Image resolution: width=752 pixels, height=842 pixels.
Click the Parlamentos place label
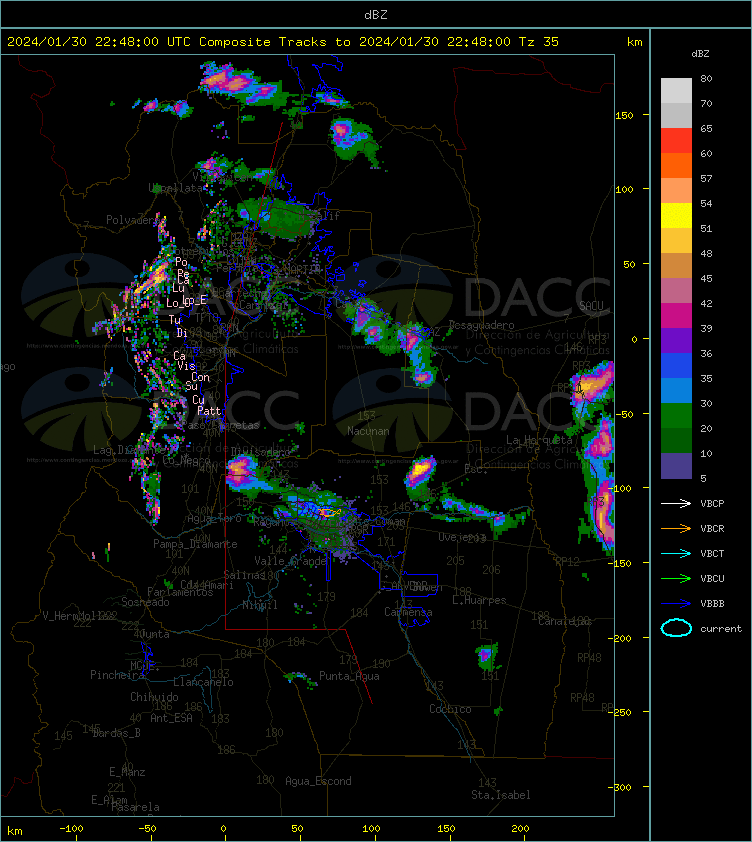coord(180,592)
